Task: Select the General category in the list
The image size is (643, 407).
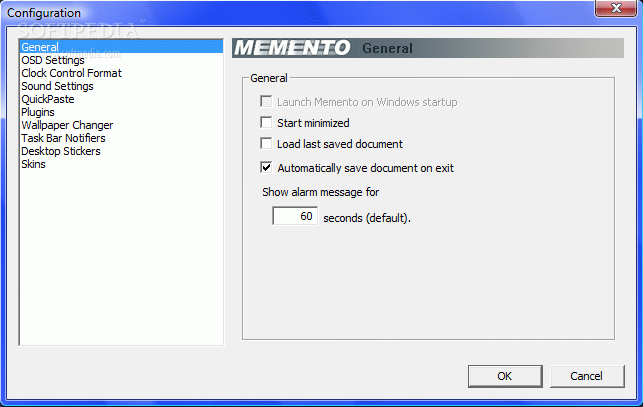Action: (x=121, y=47)
